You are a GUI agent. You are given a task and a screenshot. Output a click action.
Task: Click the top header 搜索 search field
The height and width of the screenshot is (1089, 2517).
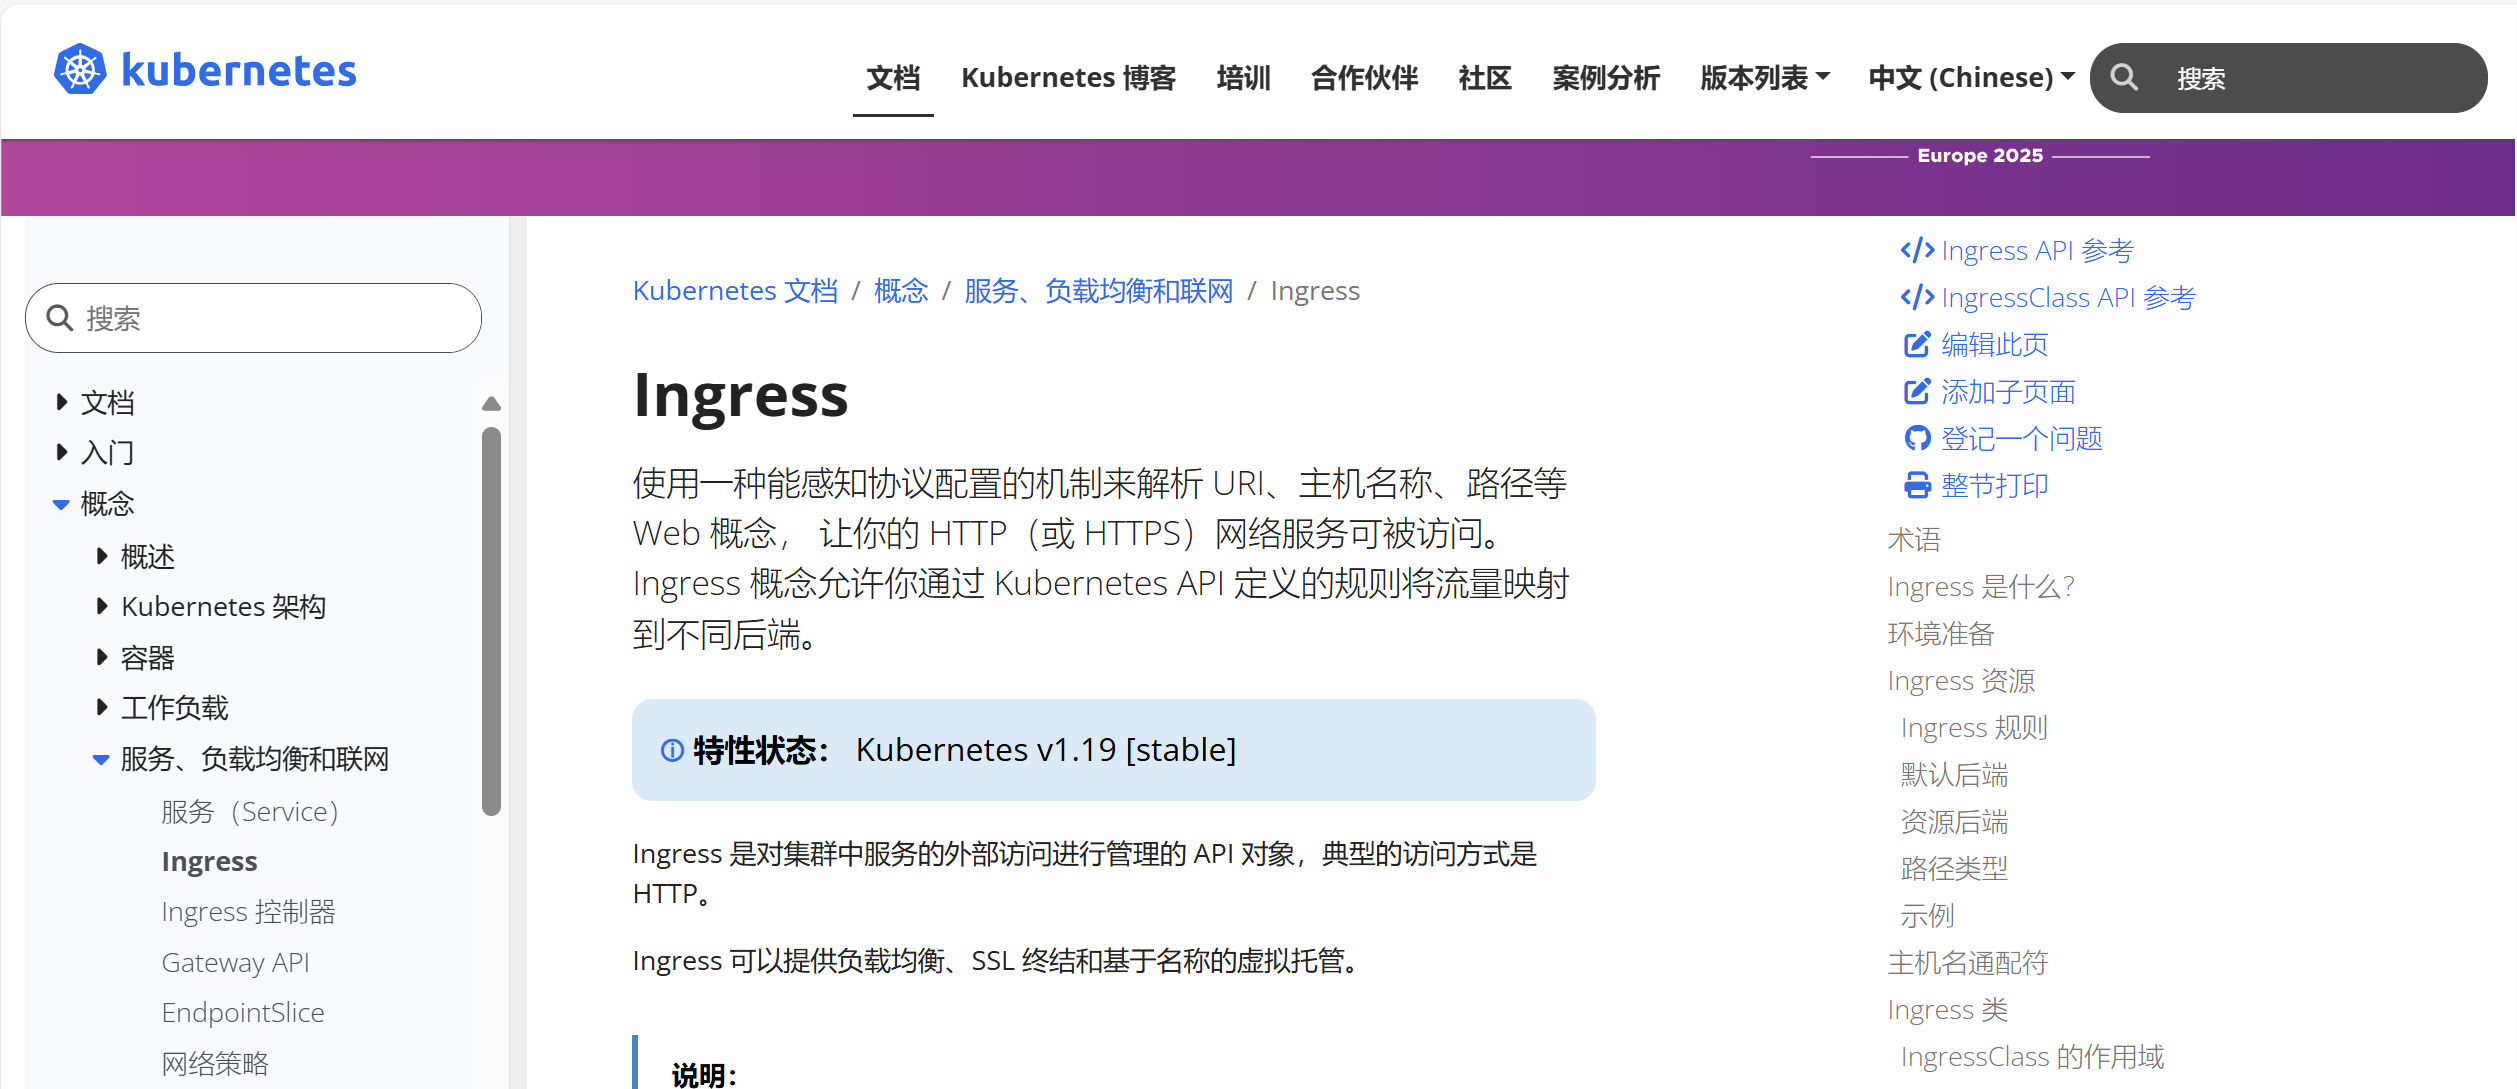(2288, 78)
